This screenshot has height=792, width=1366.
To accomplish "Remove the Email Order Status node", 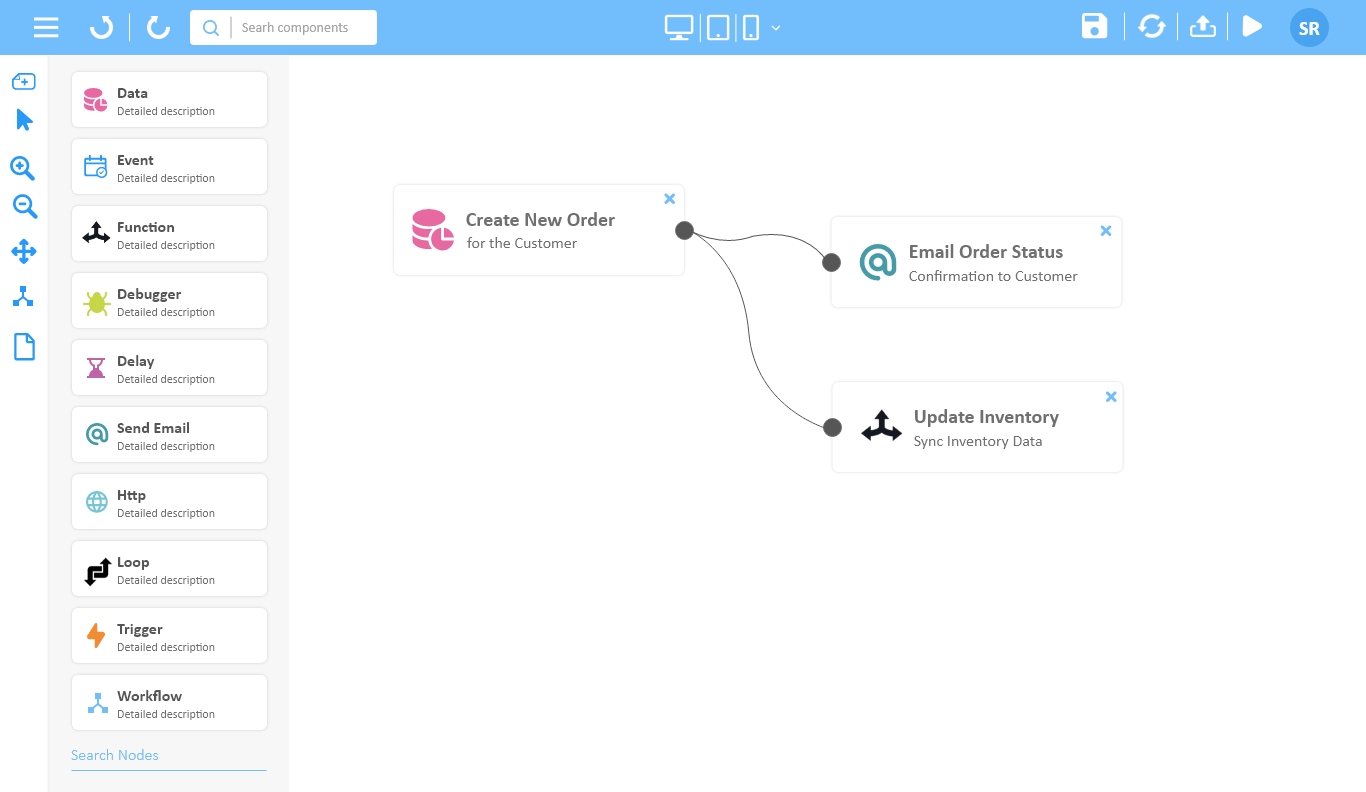I will point(1105,231).
